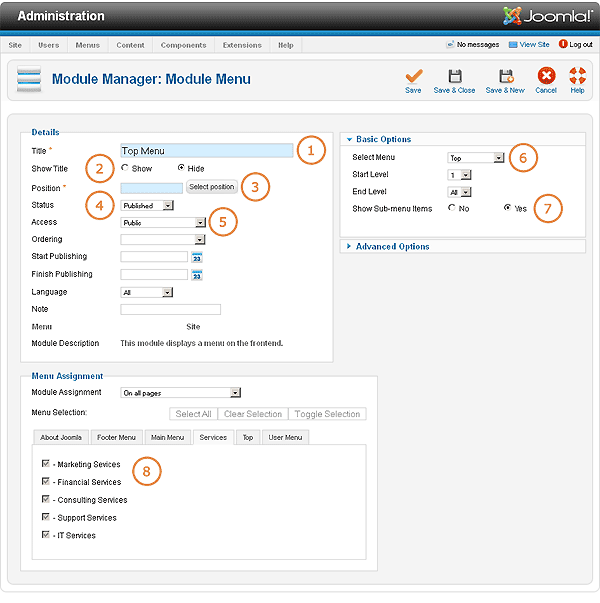
Task: Toggle the Support Services checkbox
Action: click(46, 516)
